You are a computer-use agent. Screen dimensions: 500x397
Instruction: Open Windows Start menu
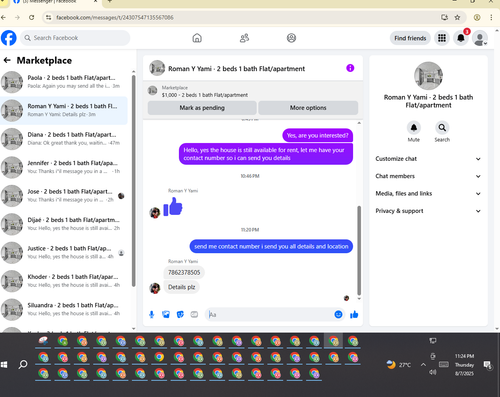click(4, 365)
